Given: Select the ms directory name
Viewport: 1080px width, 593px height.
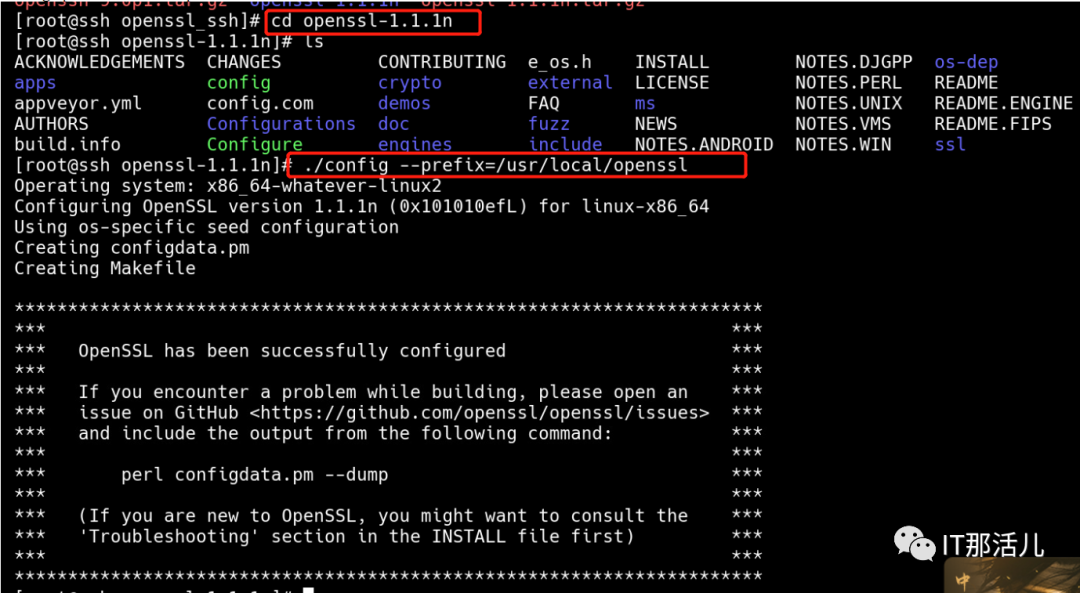Looking at the screenshot, I should pos(645,104).
